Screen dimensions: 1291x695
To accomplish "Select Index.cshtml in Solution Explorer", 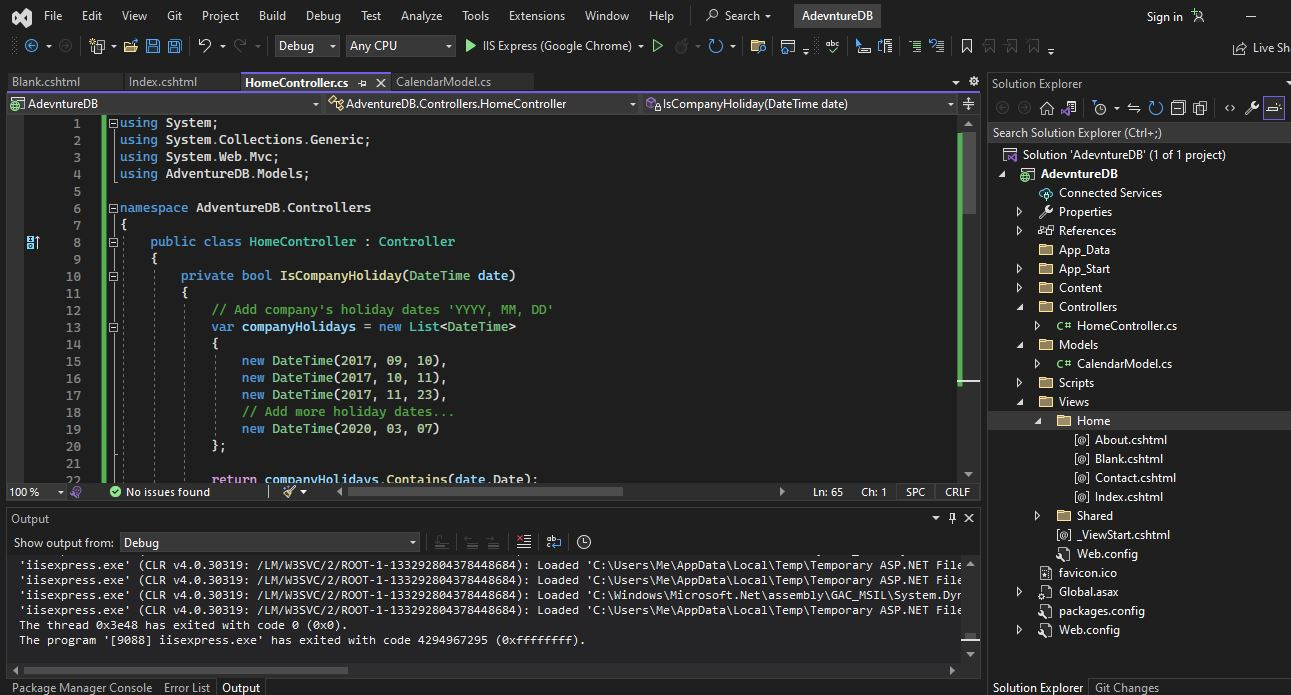I will (1128, 497).
